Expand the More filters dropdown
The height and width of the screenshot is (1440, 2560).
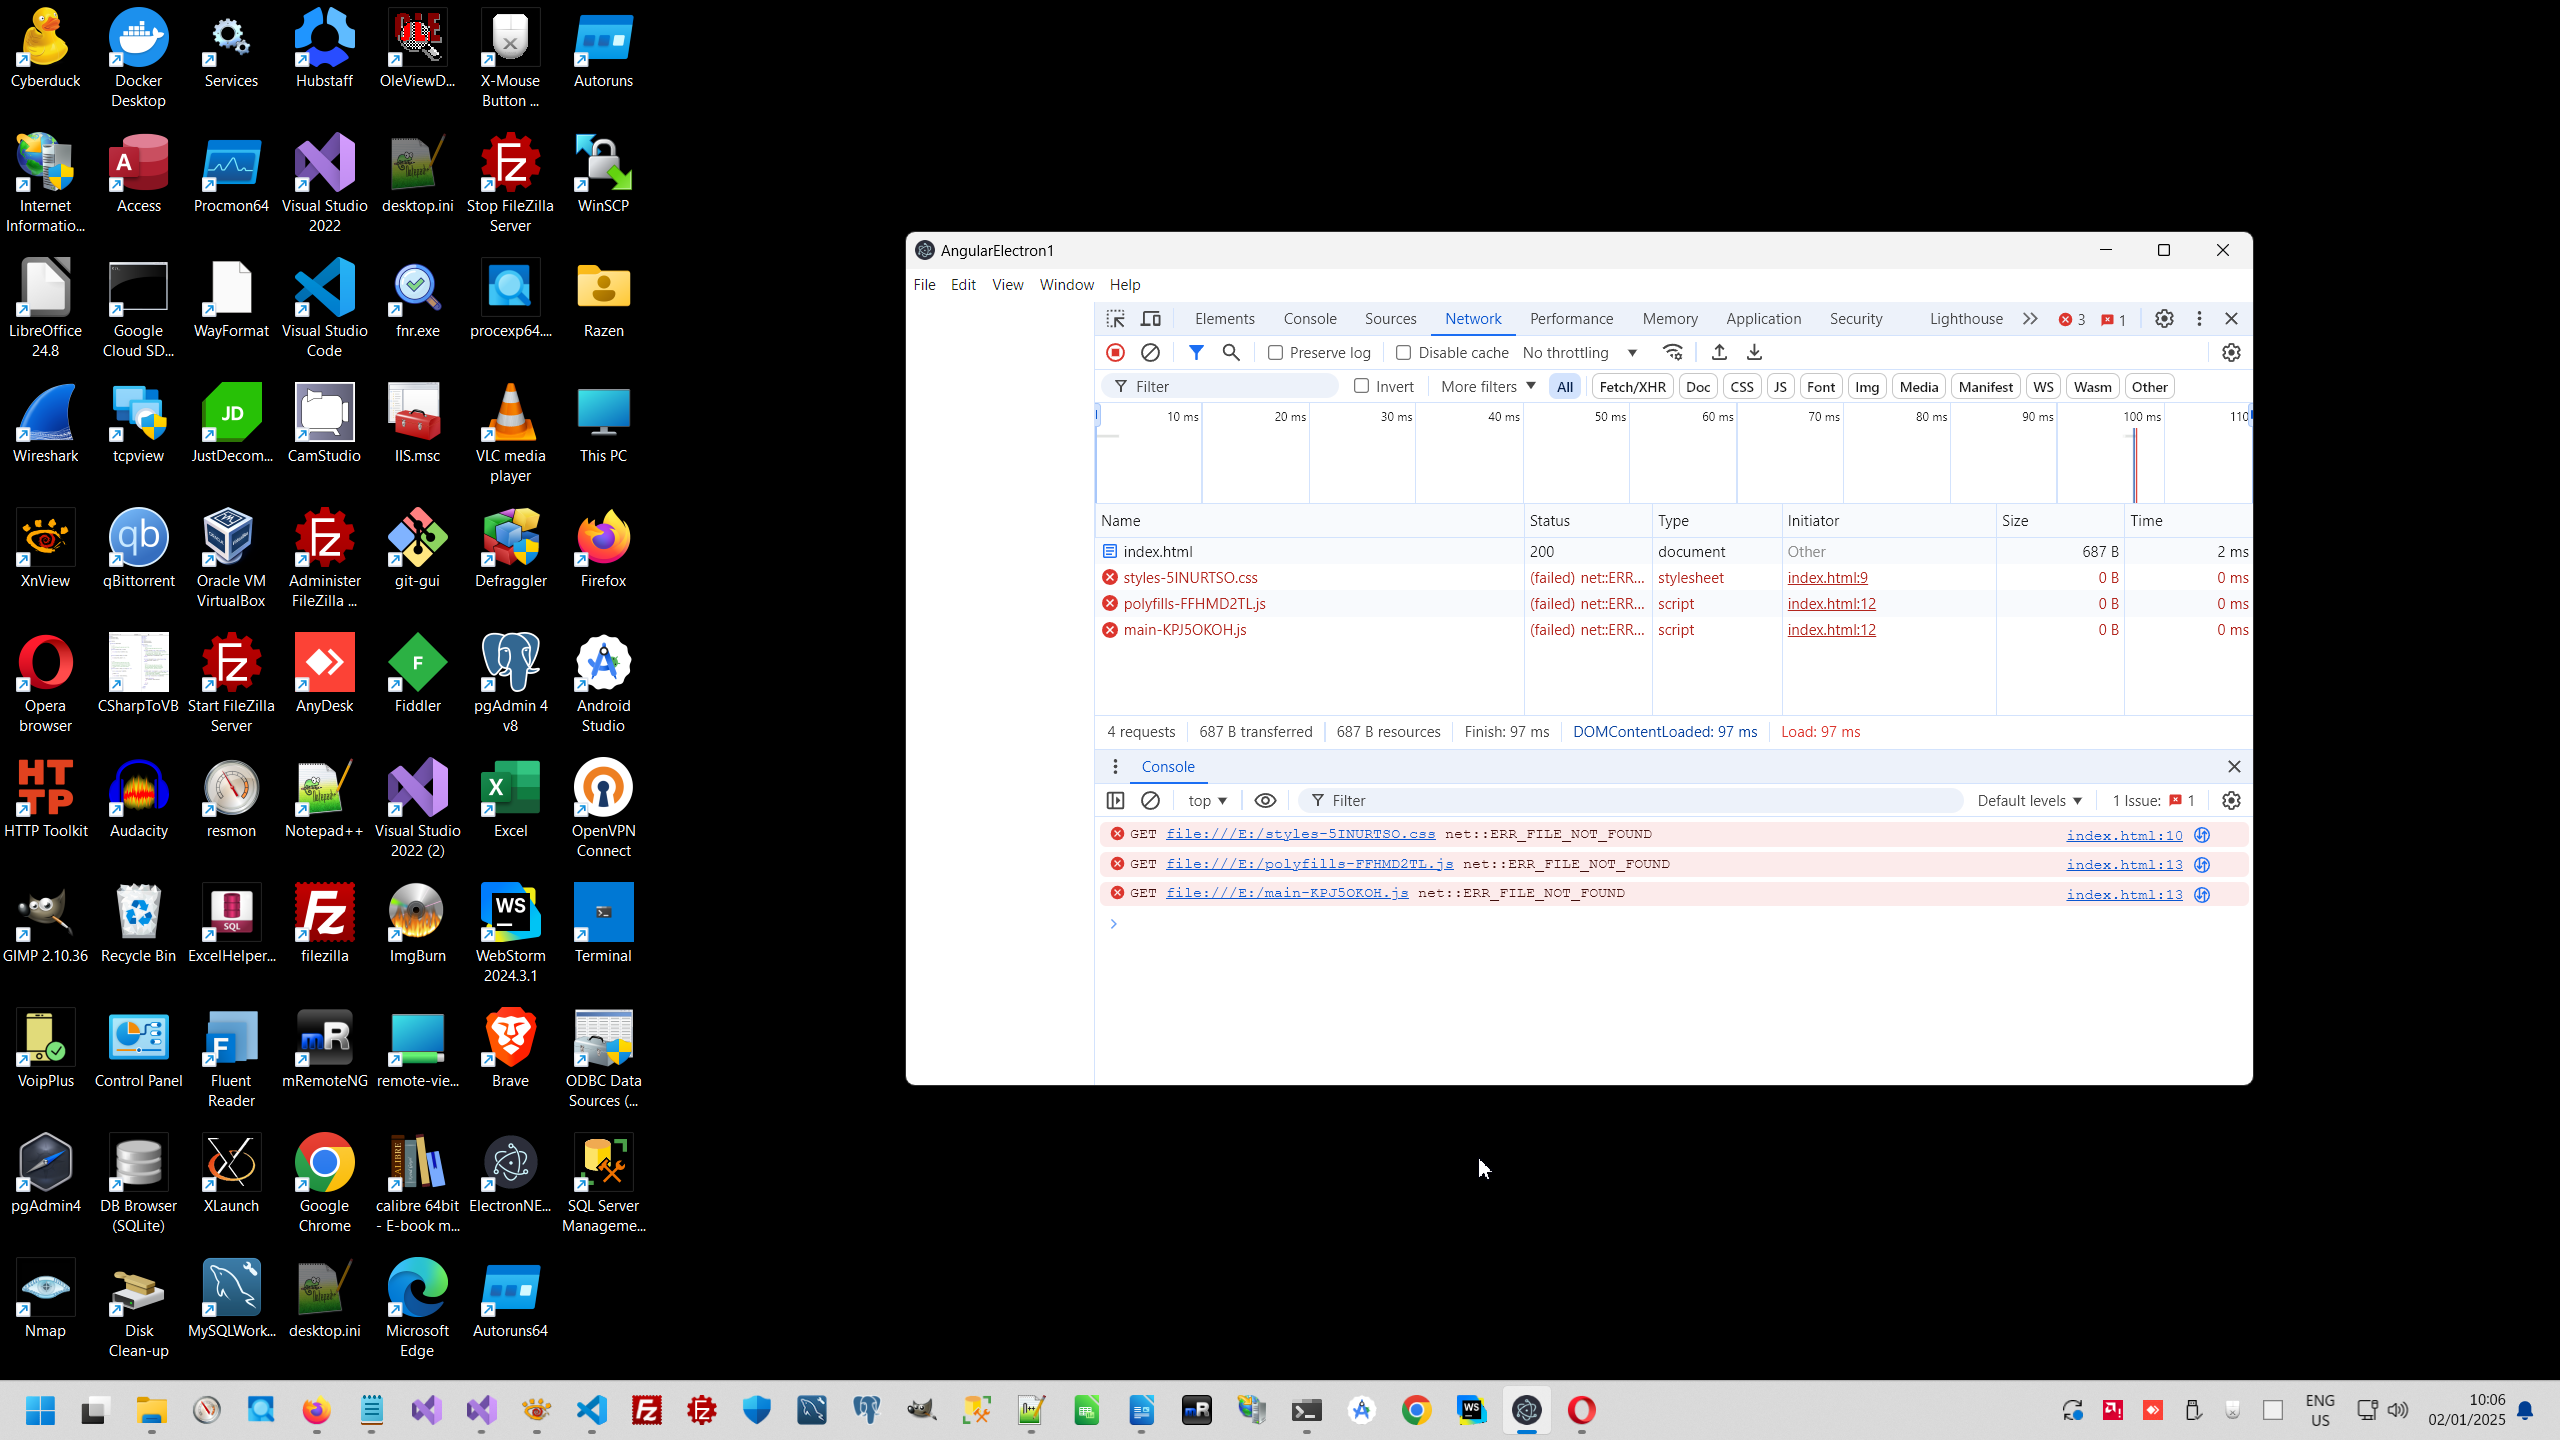pyautogui.click(x=1487, y=386)
